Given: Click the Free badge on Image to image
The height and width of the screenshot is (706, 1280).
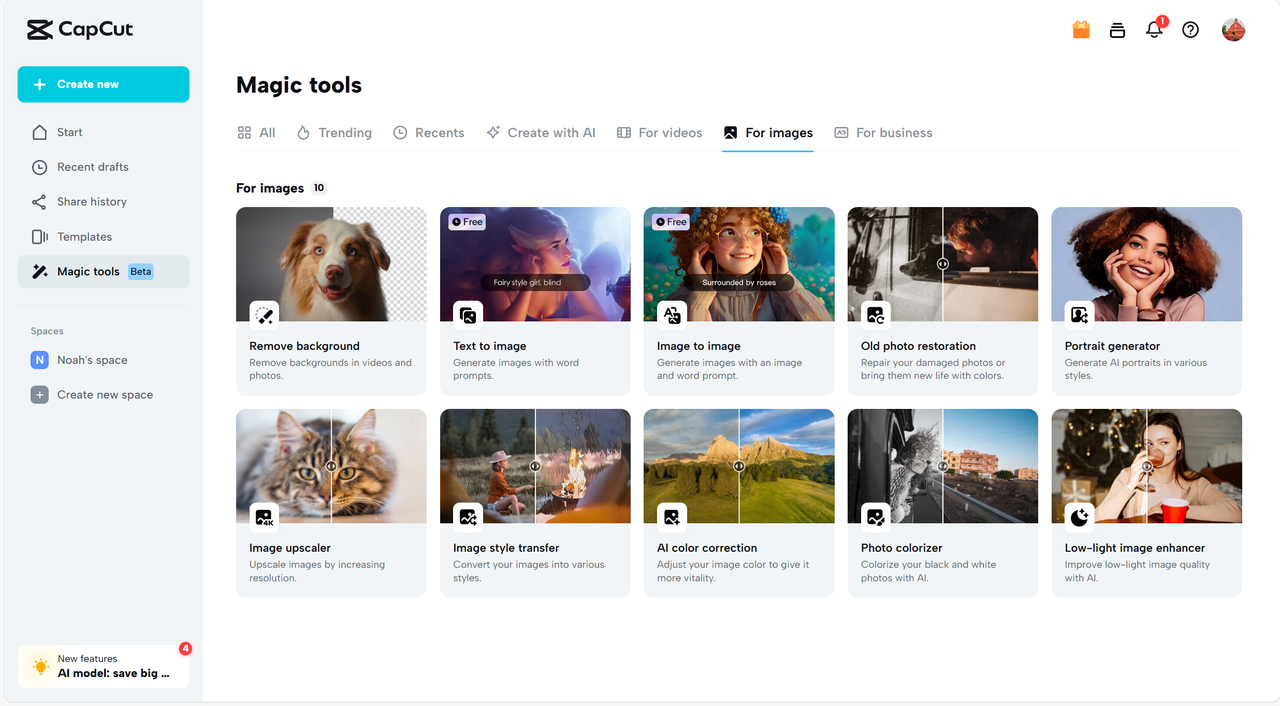Looking at the screenshot, I should pyautogui.click(x=671, y=222).
